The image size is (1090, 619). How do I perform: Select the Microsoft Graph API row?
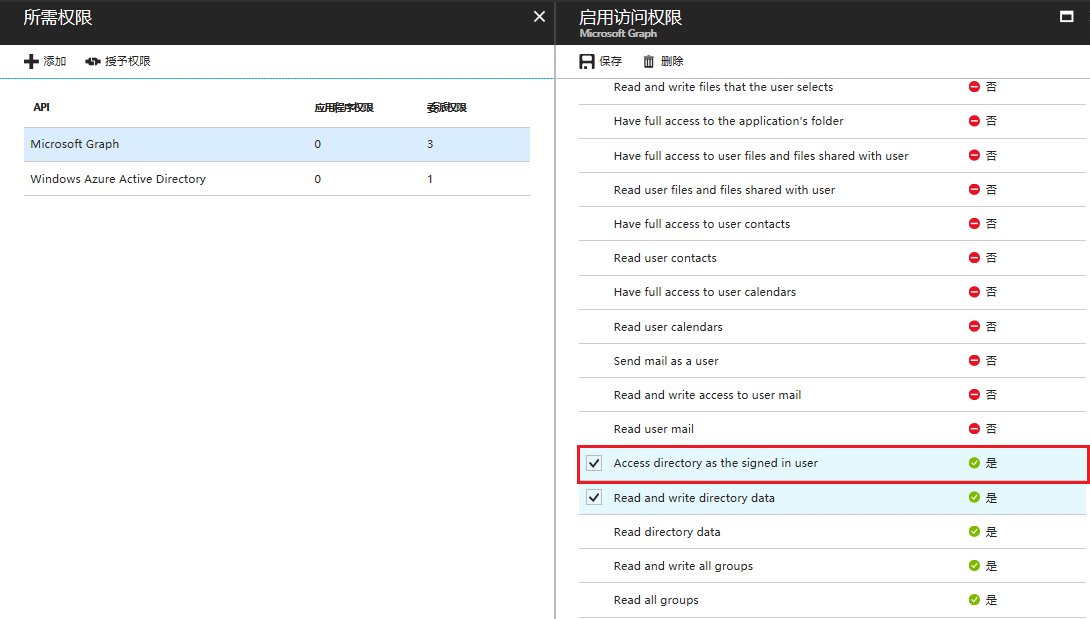coord(75,144)
